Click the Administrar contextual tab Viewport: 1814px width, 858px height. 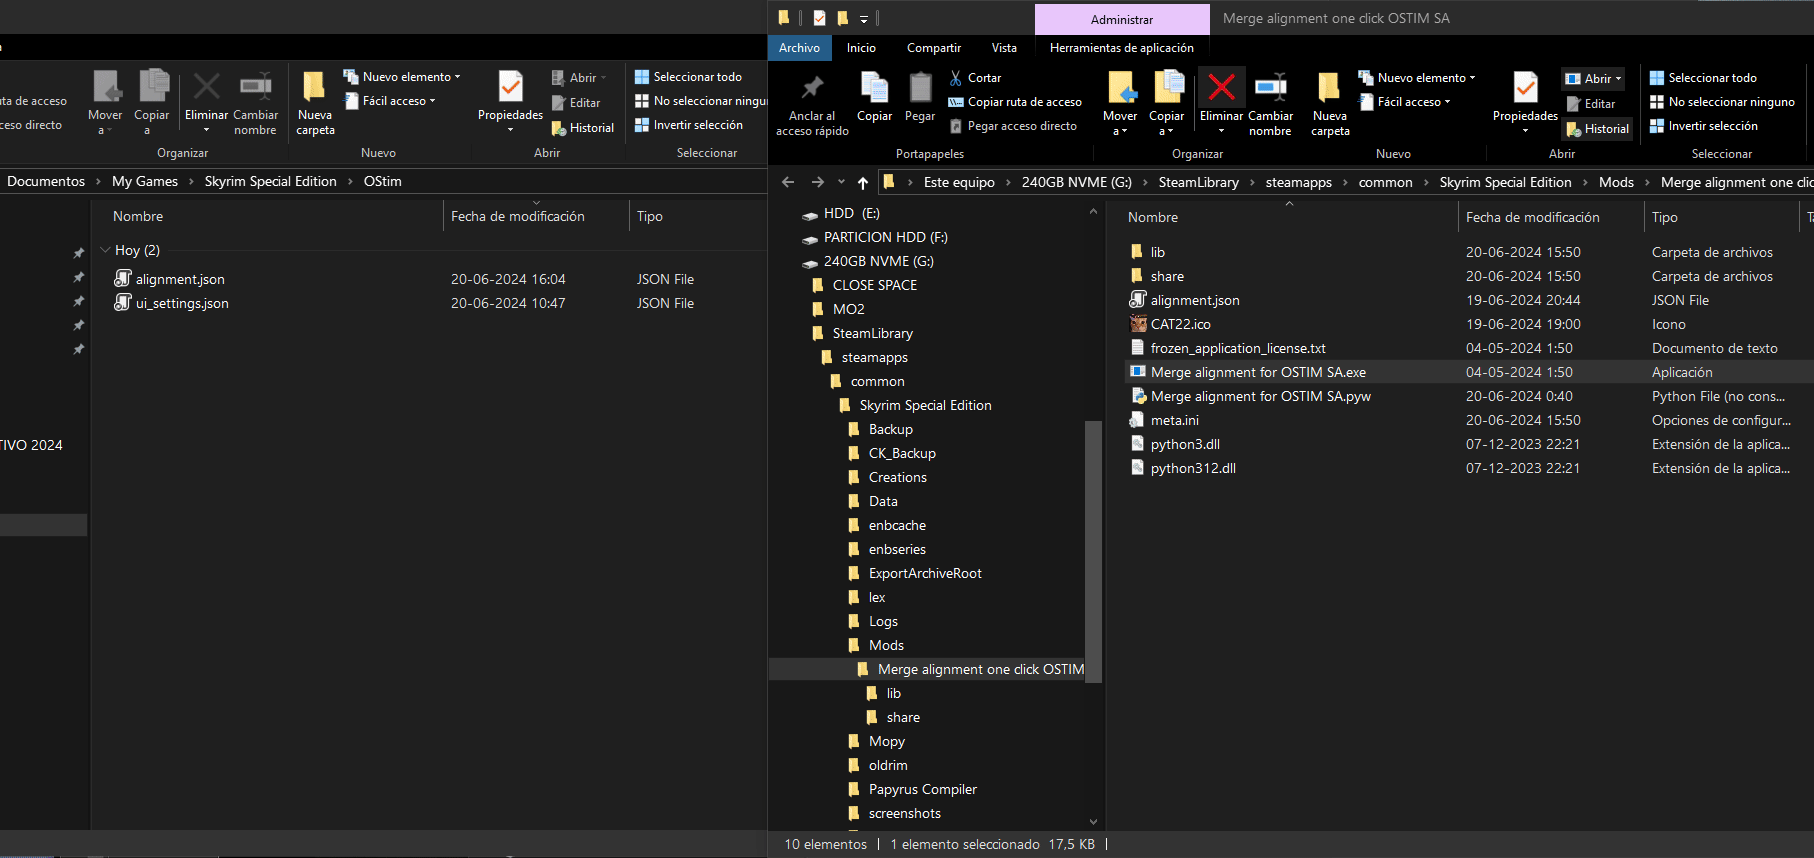[x=1122, y=19]
